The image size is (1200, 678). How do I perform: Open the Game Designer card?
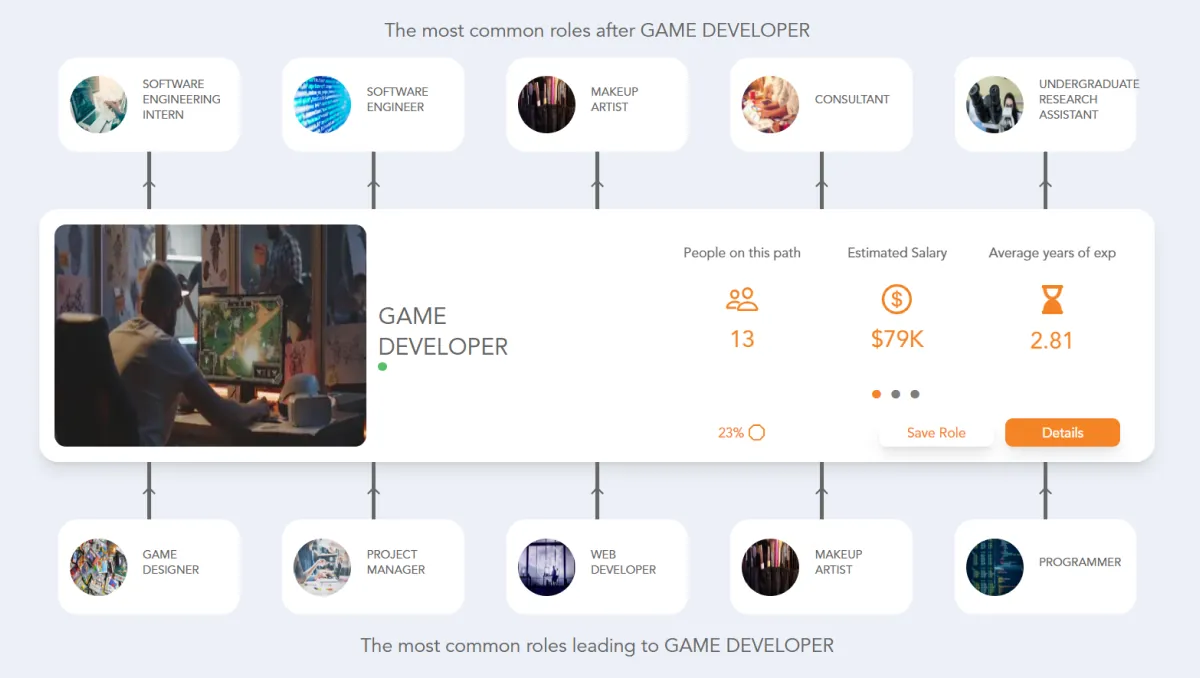tap(148, 566)
